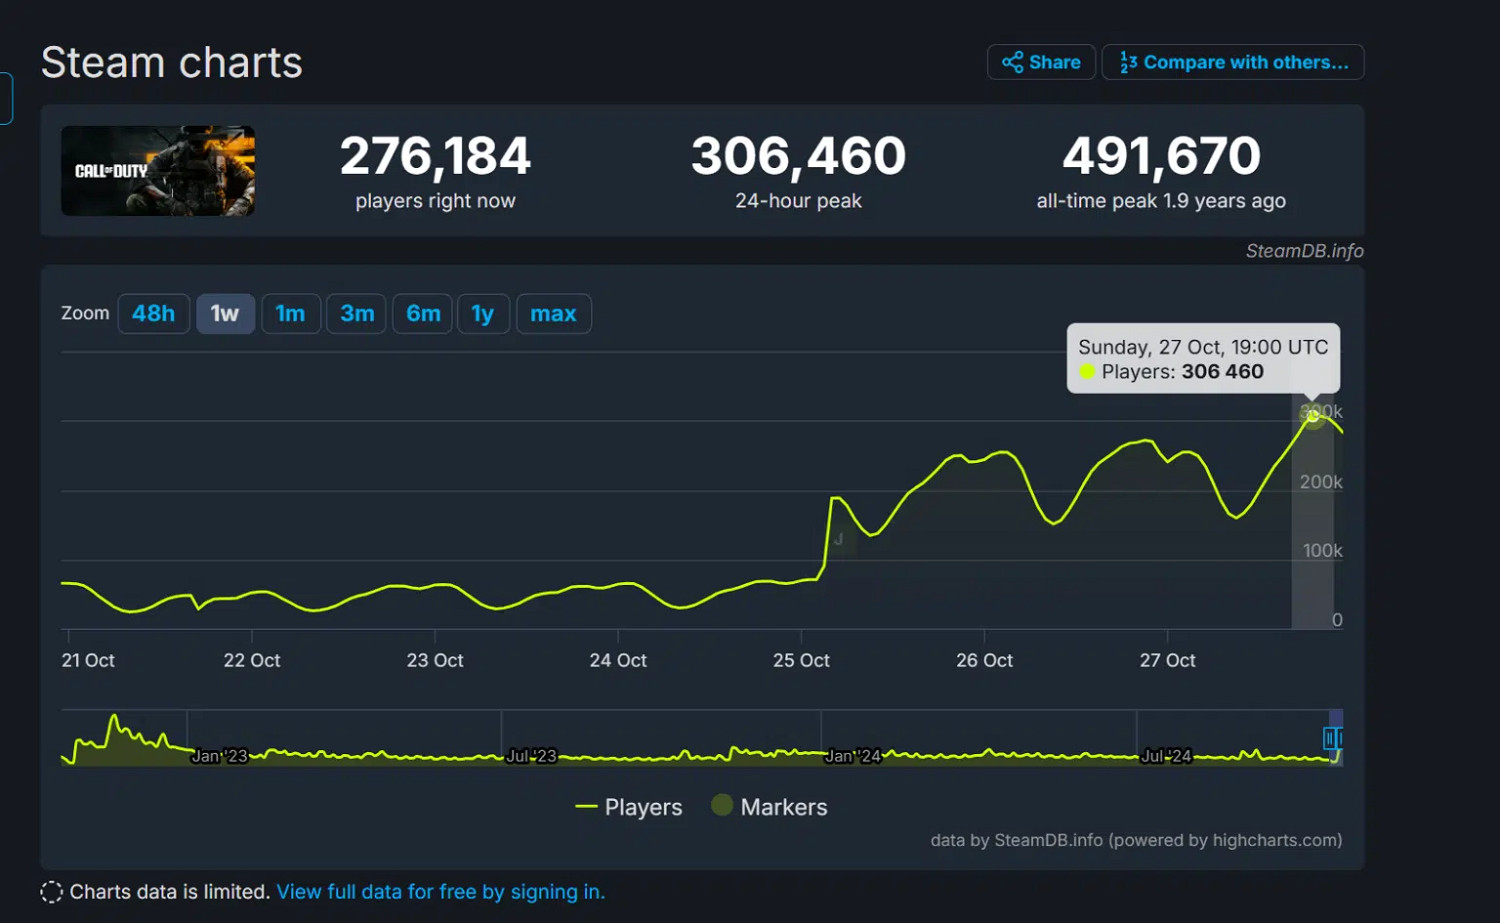Click the Share button
The width and height of the screenshot is (1500, 923).
1041,62
